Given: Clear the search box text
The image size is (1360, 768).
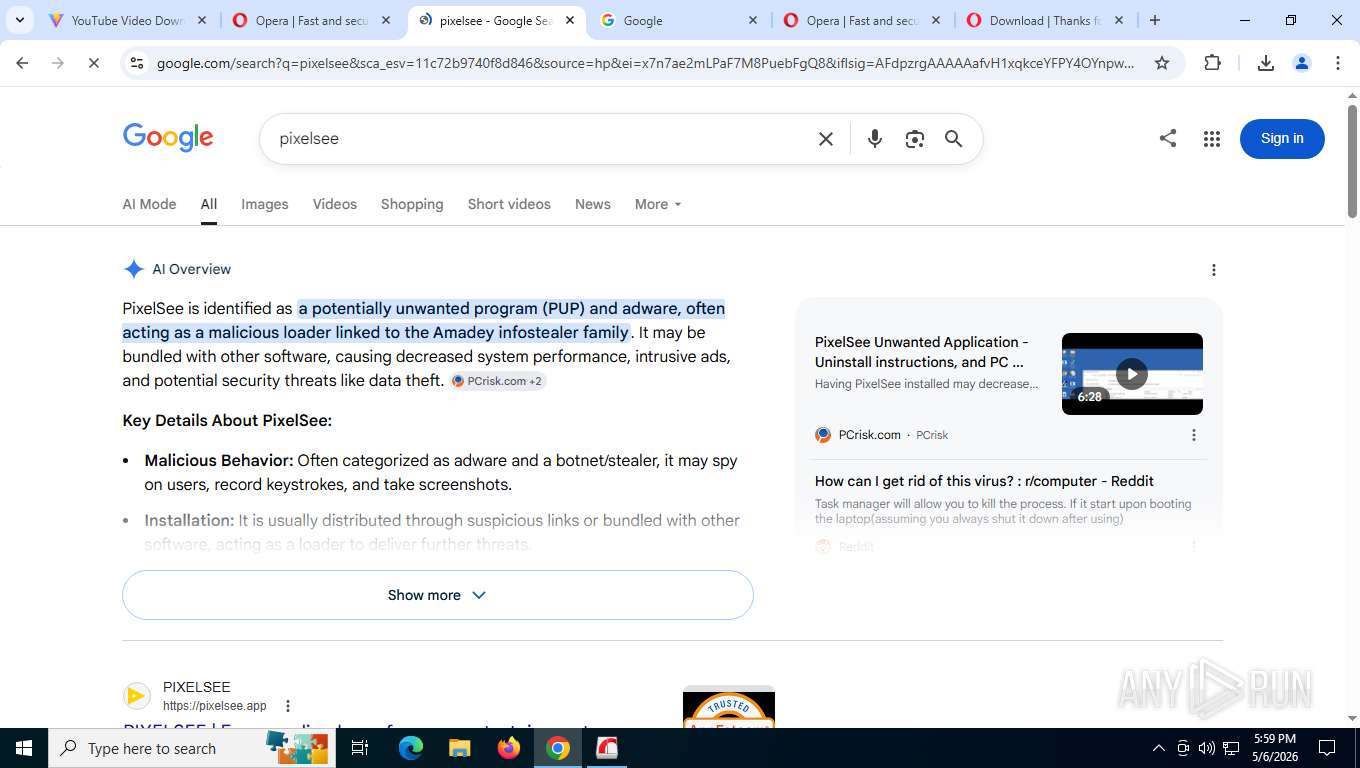Looking at the screenshot, I should pyautogui.click(x=826, y=139).
